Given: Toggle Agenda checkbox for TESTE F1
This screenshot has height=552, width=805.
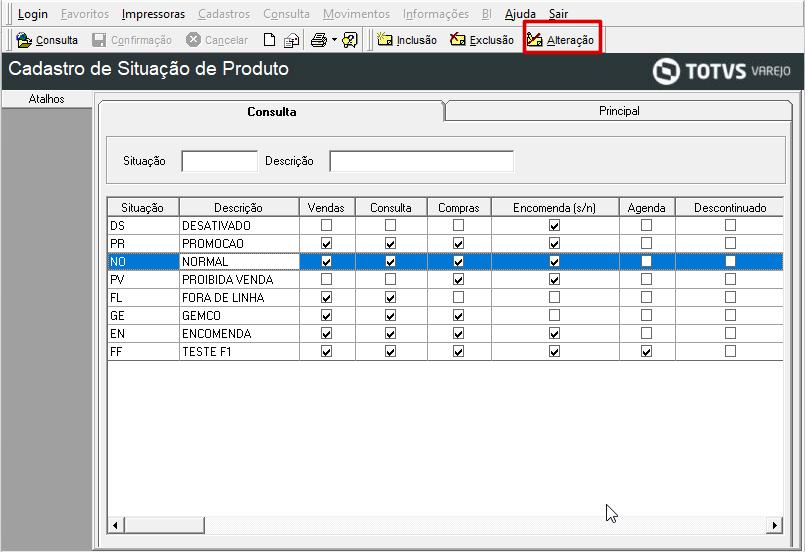Looking at the screenshot, I should [x=646, y=351].
